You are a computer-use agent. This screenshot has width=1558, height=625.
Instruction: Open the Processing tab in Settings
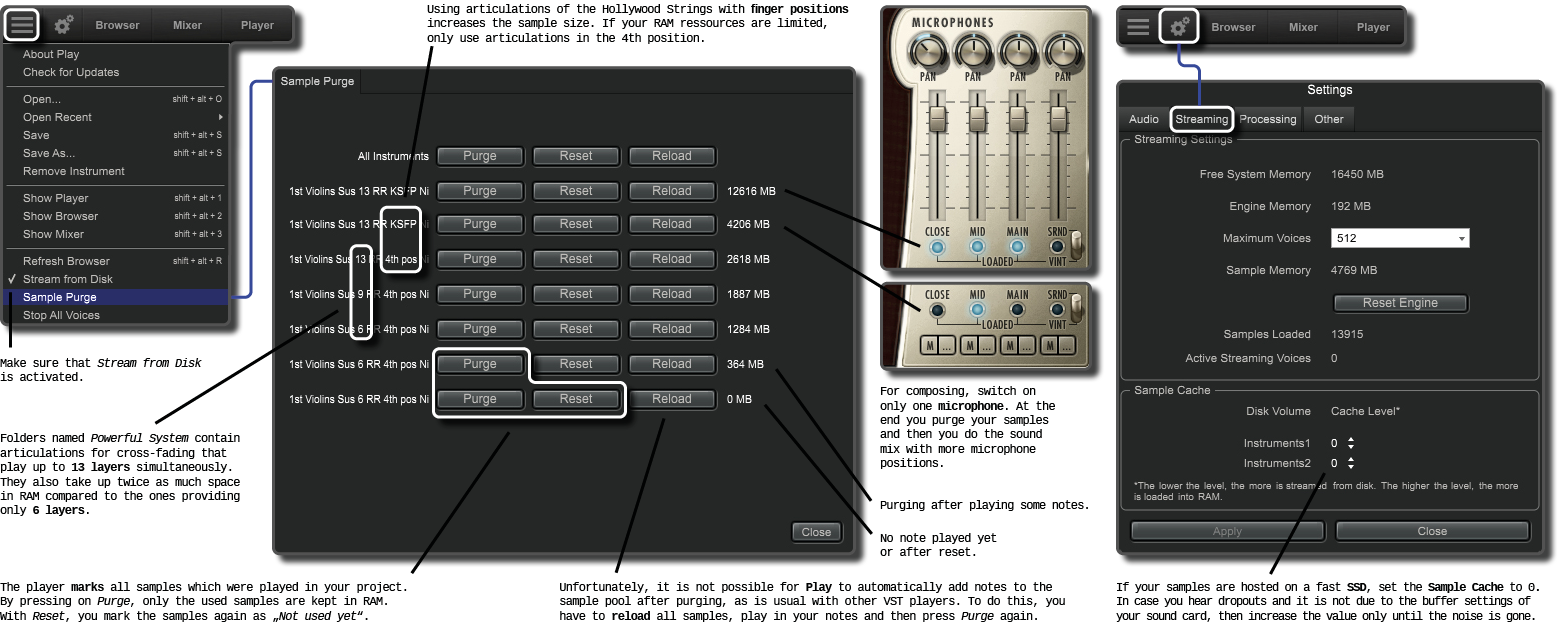point(1267,119)
